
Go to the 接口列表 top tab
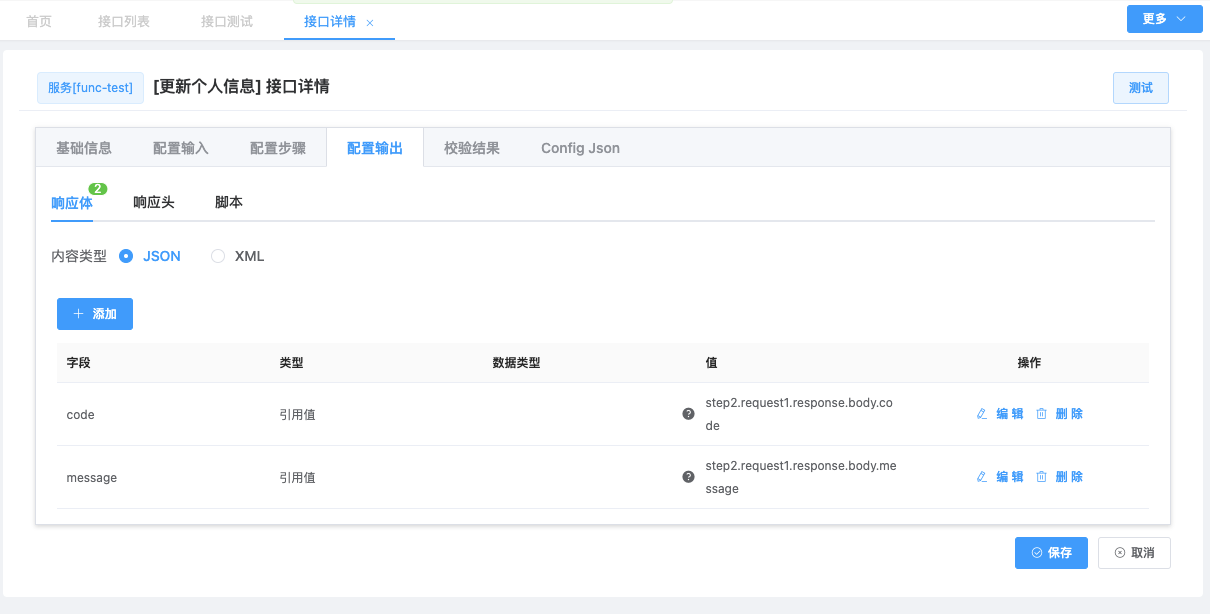[x=124, y=21]
